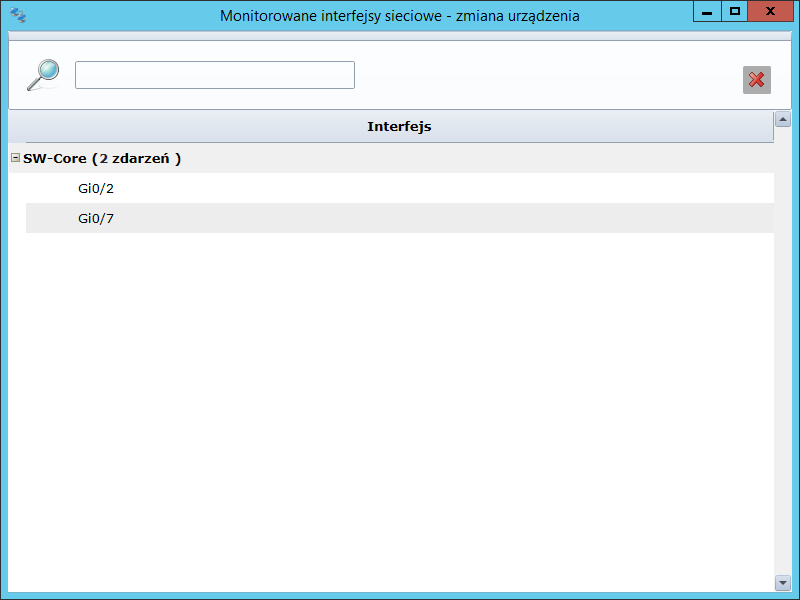Click the scroll up arrow

click(x=782, y=119)
